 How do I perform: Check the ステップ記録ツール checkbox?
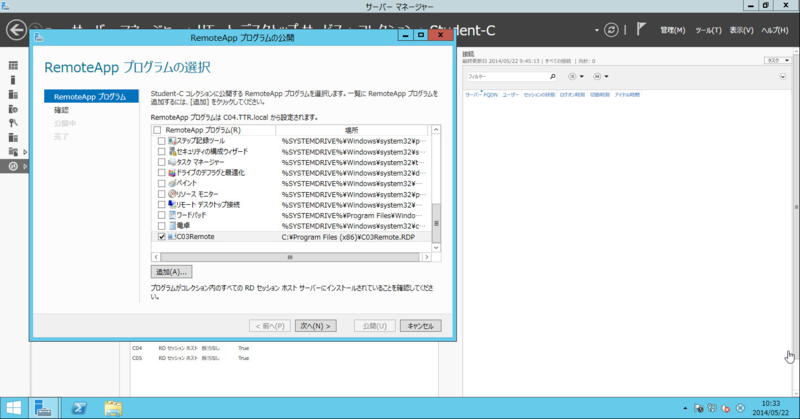tap(162, 141)
